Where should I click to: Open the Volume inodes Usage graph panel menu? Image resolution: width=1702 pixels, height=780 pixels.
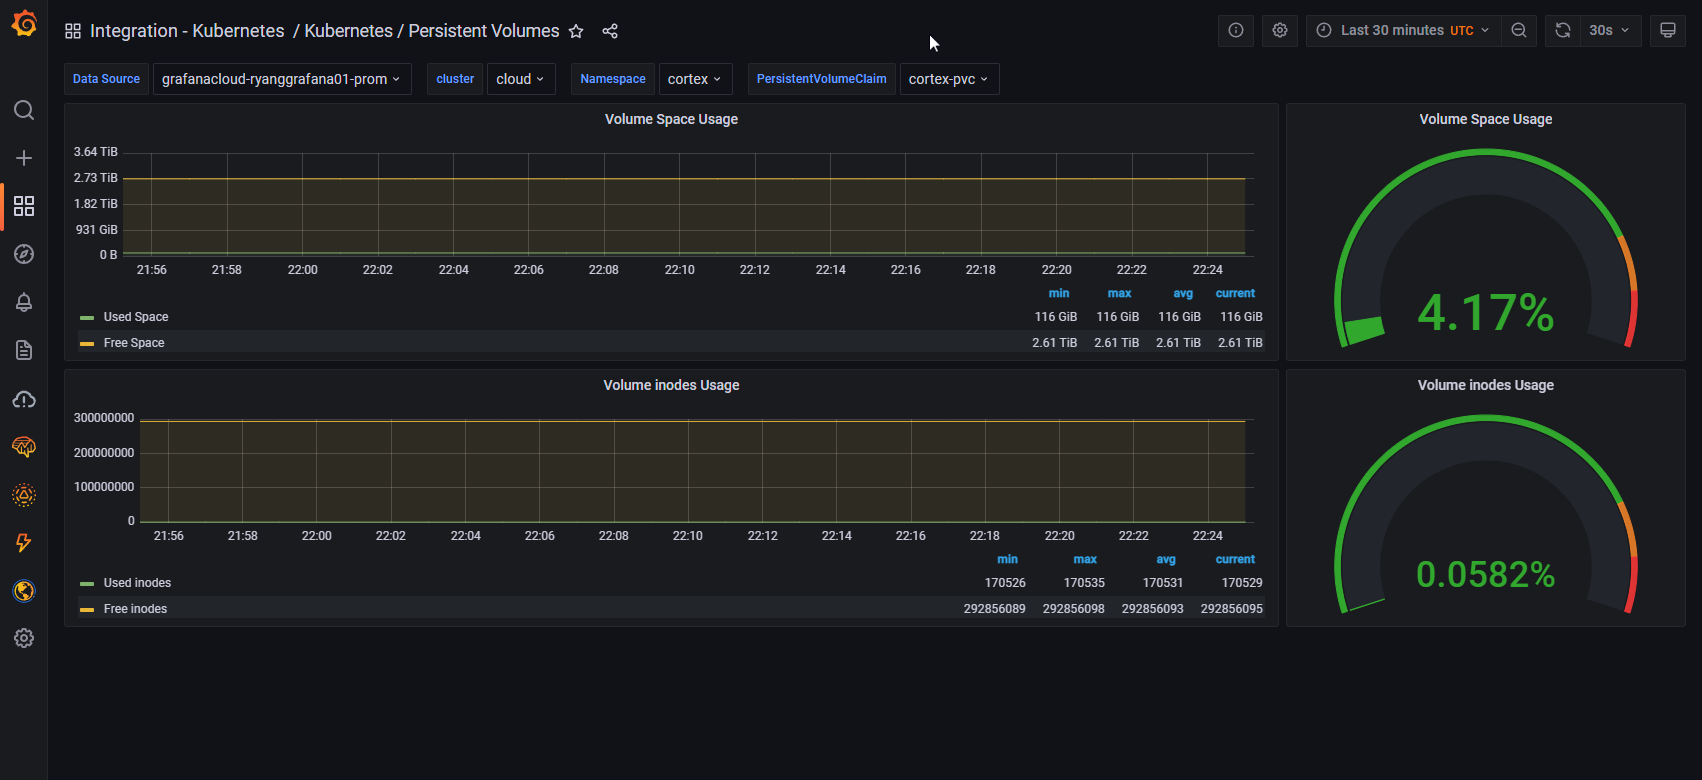[x=671, y=385]
